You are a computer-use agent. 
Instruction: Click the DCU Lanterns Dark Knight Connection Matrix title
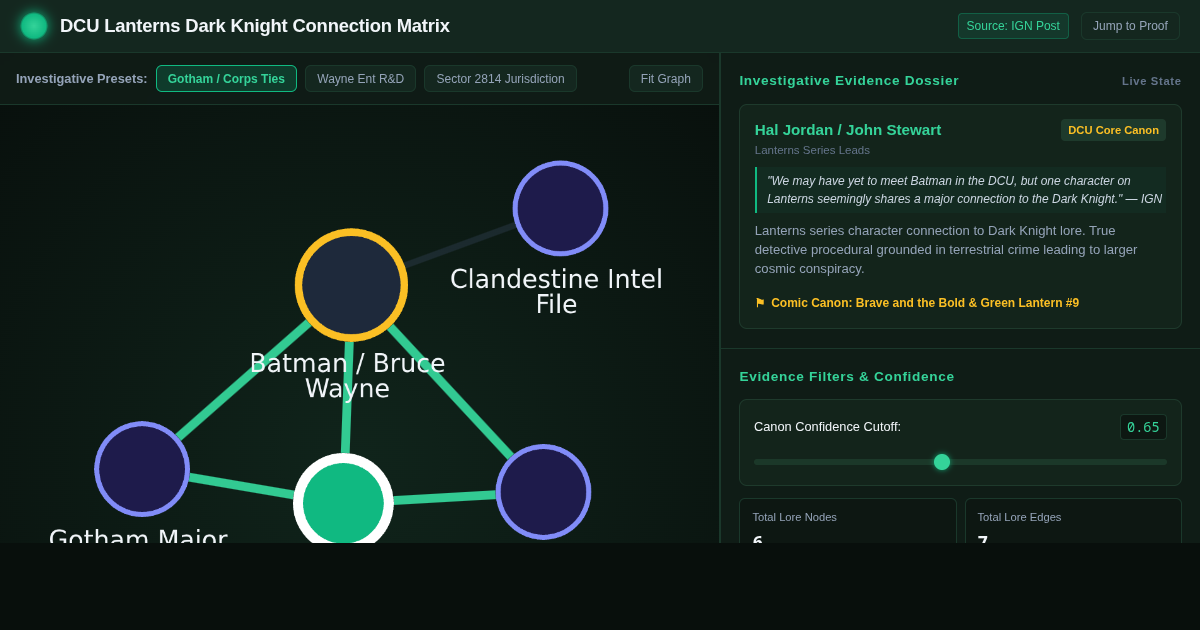pyautogui.click(x=255, y=26)
